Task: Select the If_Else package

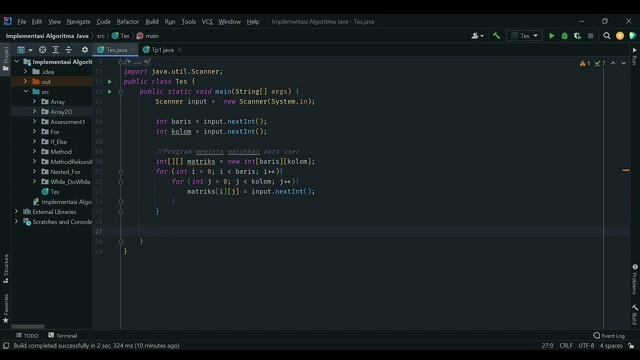Action: click(x=58, y=142)
